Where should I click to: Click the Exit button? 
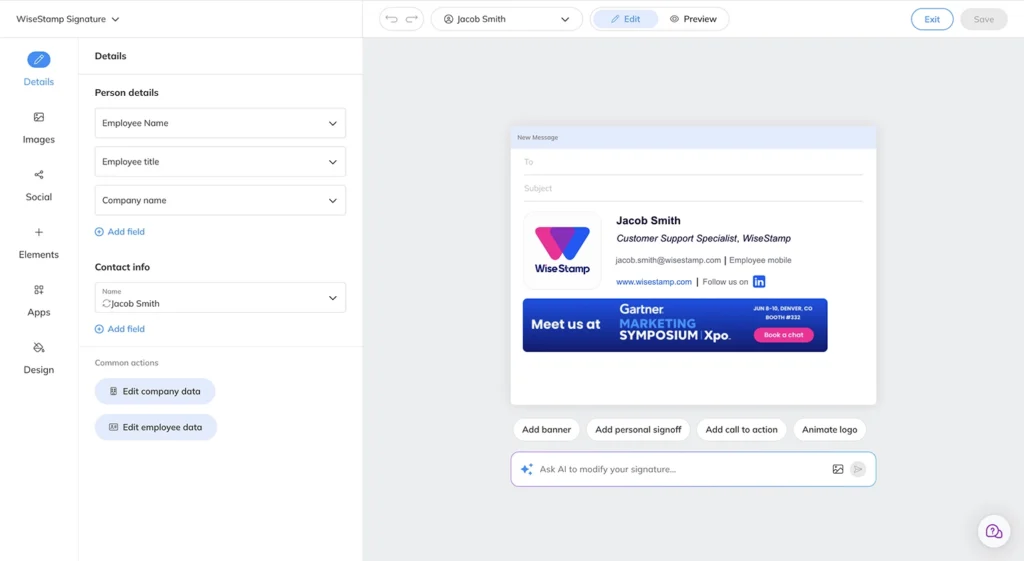click(932, 19)
